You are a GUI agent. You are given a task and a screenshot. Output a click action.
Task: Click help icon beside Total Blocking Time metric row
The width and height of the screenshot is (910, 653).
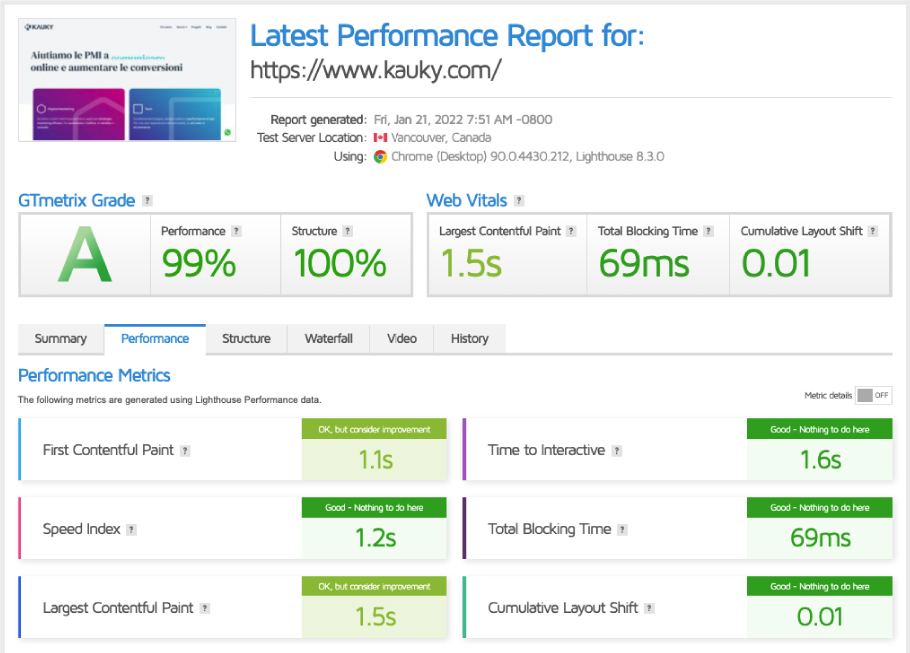622,529
